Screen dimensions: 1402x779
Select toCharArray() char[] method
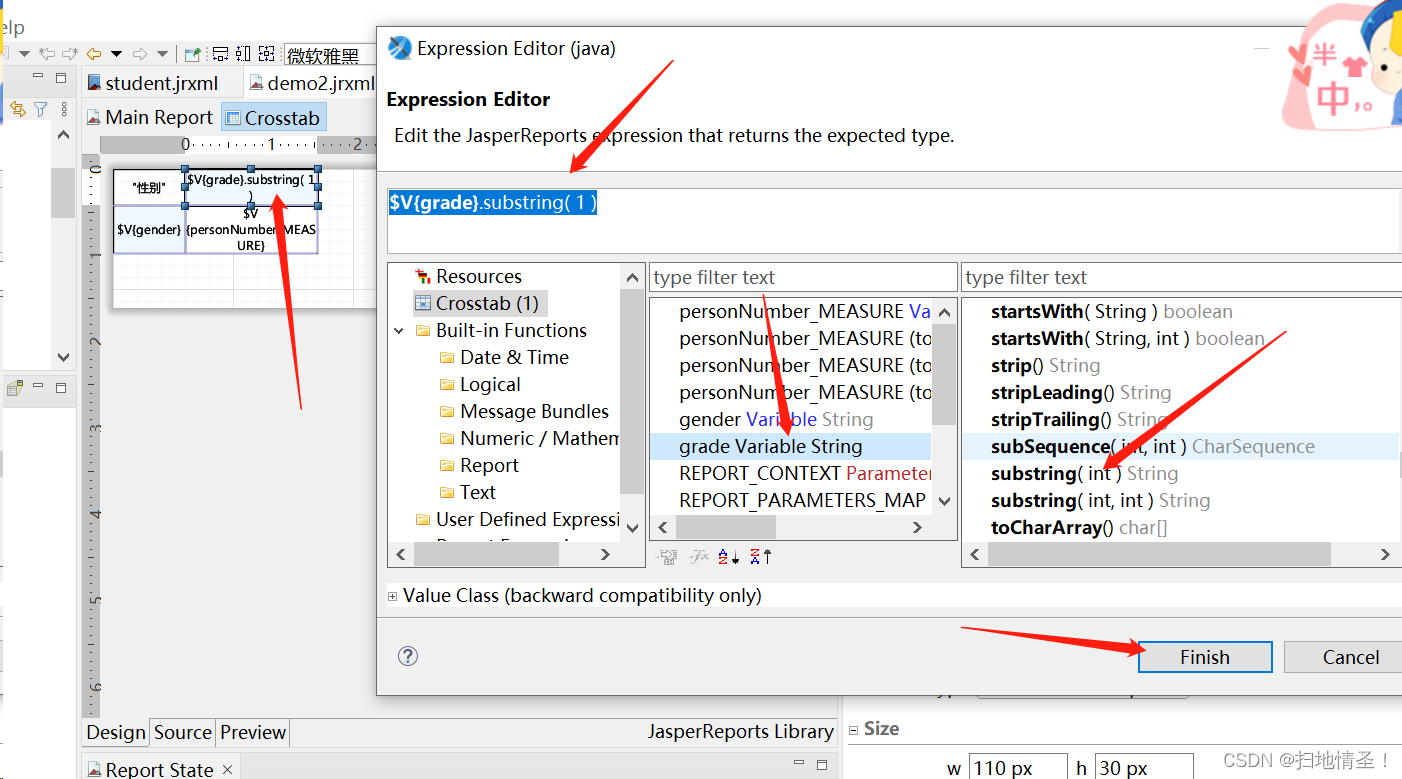point(1078,527)
